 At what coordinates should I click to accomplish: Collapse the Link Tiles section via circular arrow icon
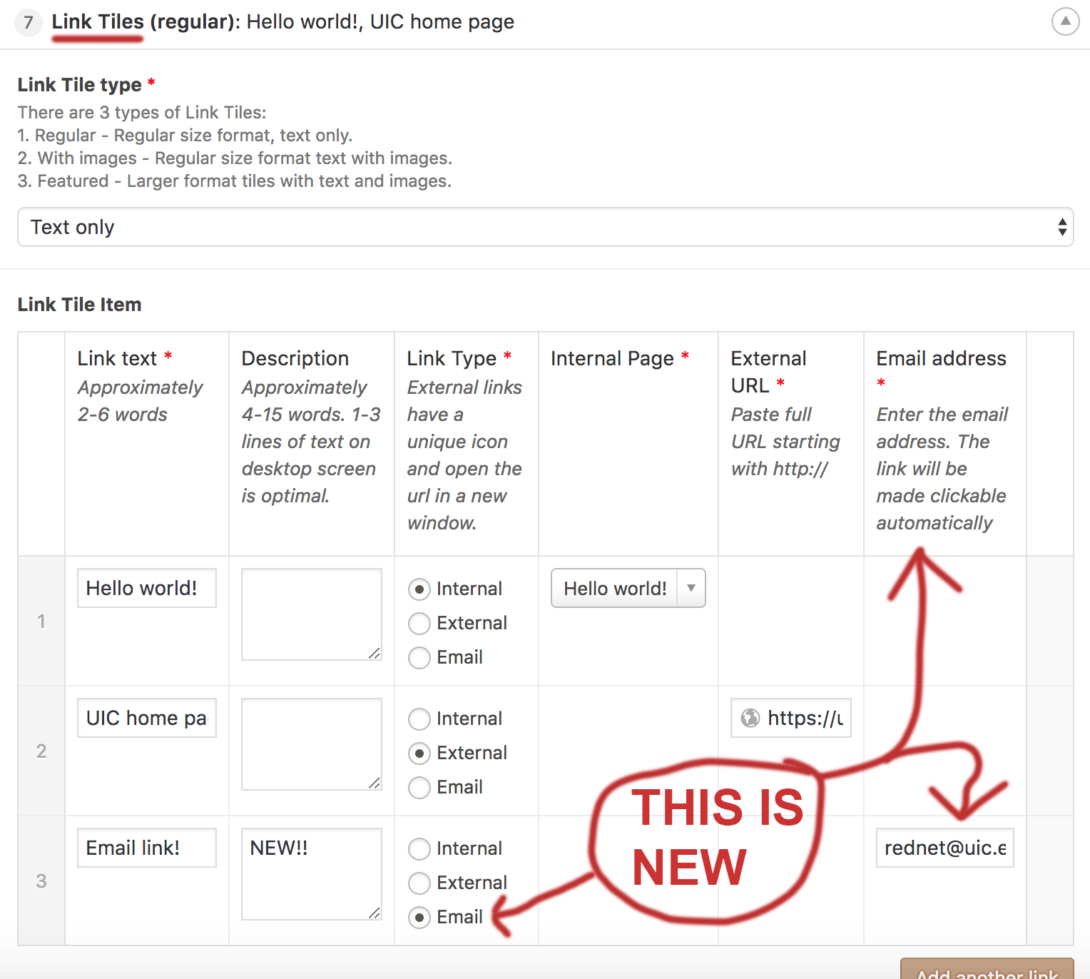(x=1065, y=21)
